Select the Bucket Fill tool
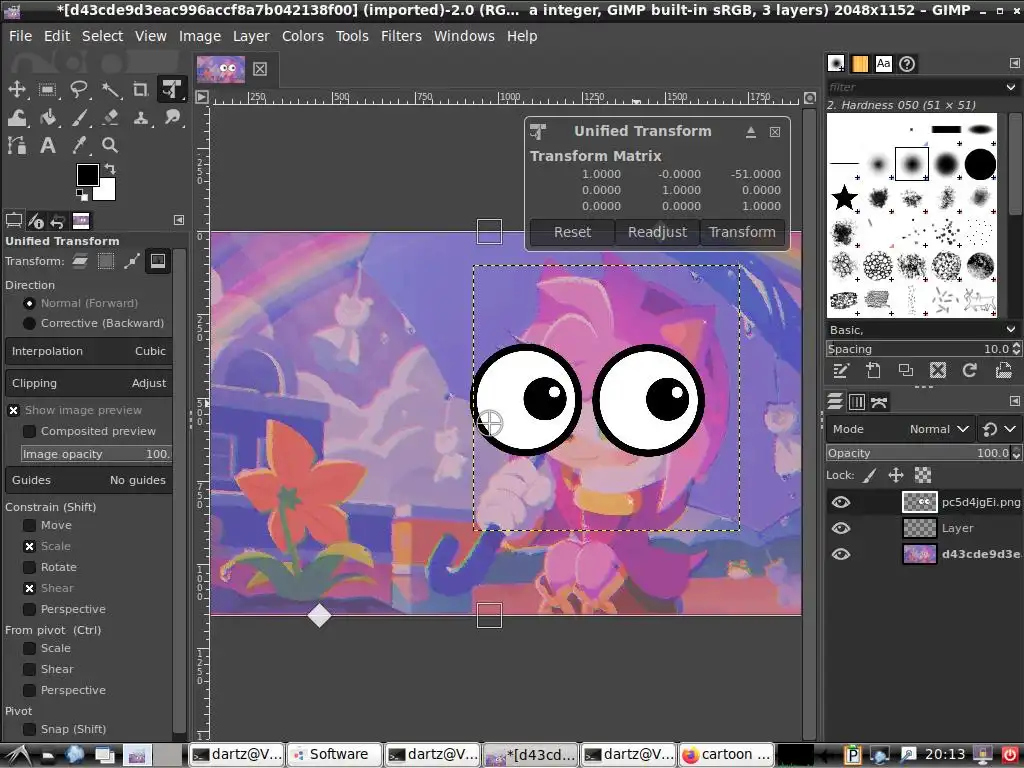The height and width of the screenshot is (768, 1024). tap(47, 118)
